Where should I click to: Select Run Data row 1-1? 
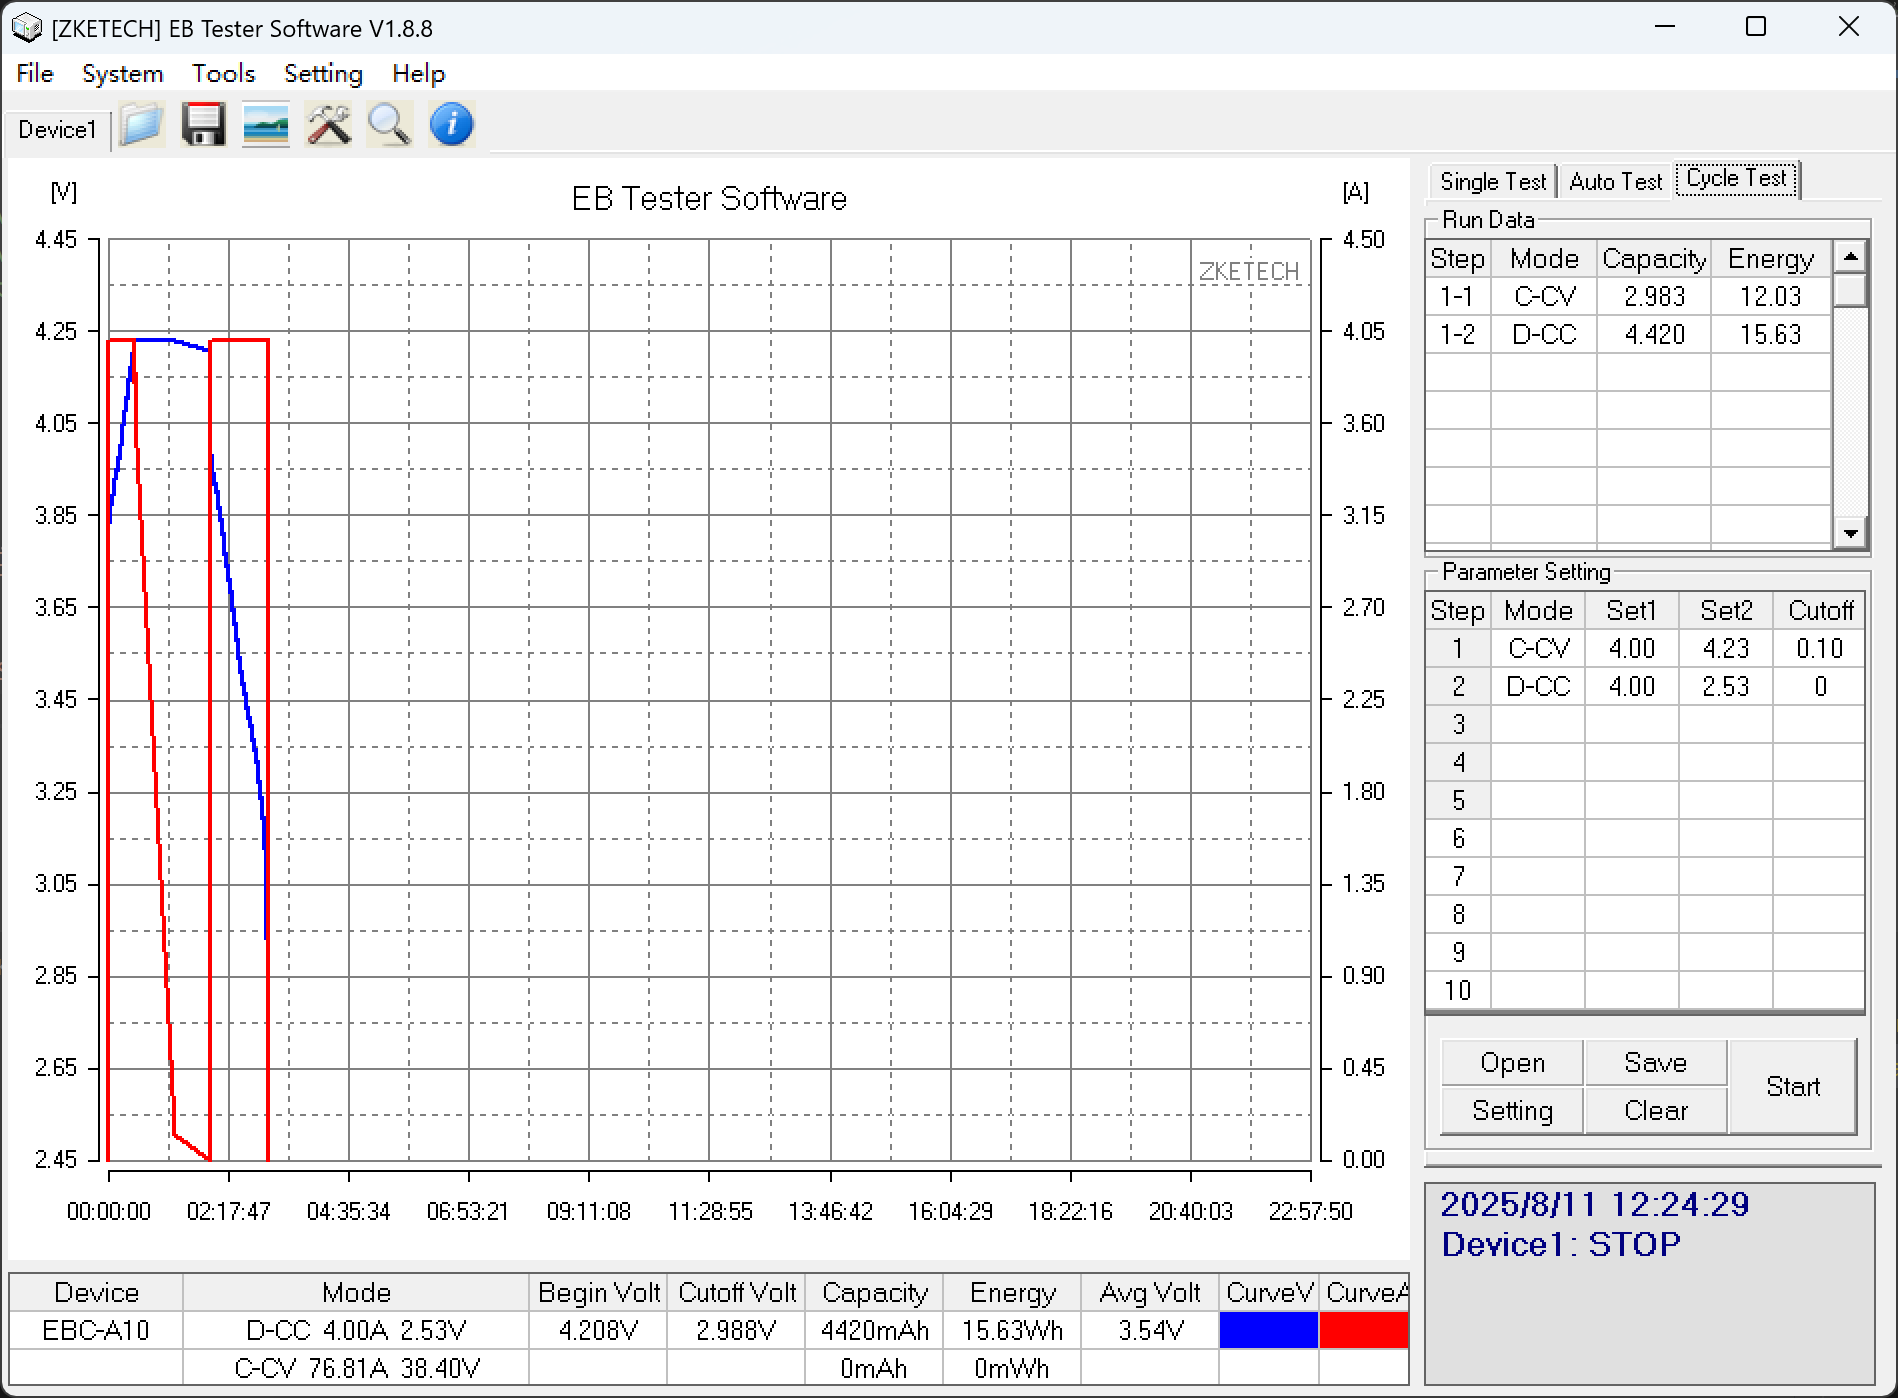(x=1628, y=297)
